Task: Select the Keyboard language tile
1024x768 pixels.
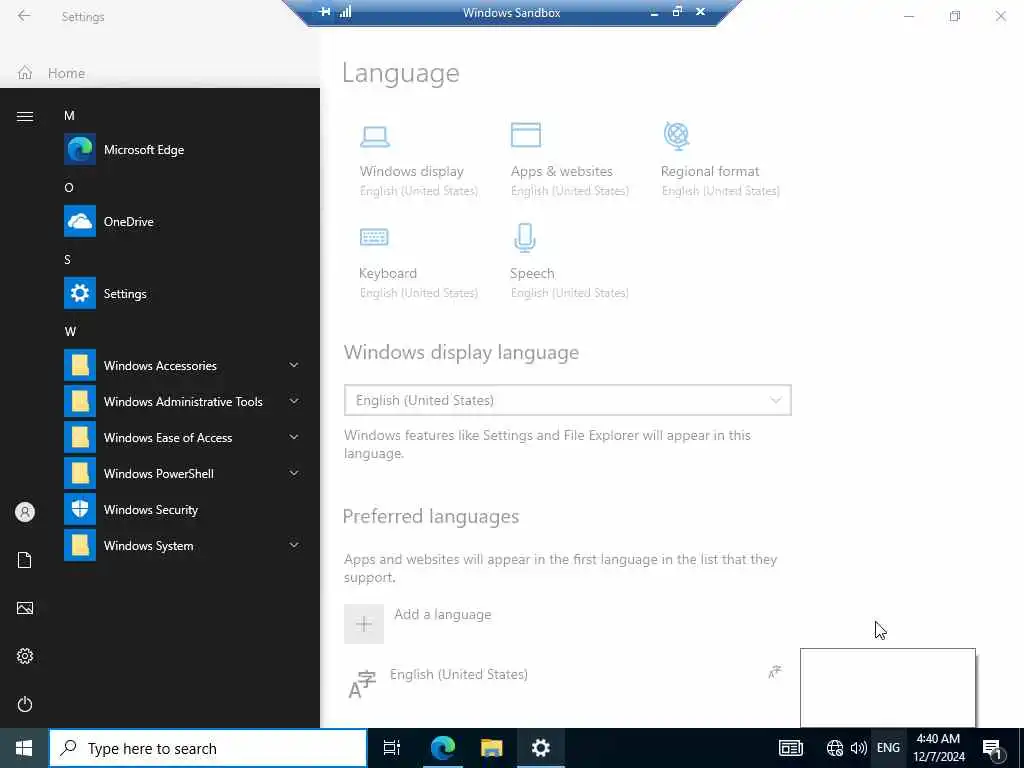Action: (419, 262)
